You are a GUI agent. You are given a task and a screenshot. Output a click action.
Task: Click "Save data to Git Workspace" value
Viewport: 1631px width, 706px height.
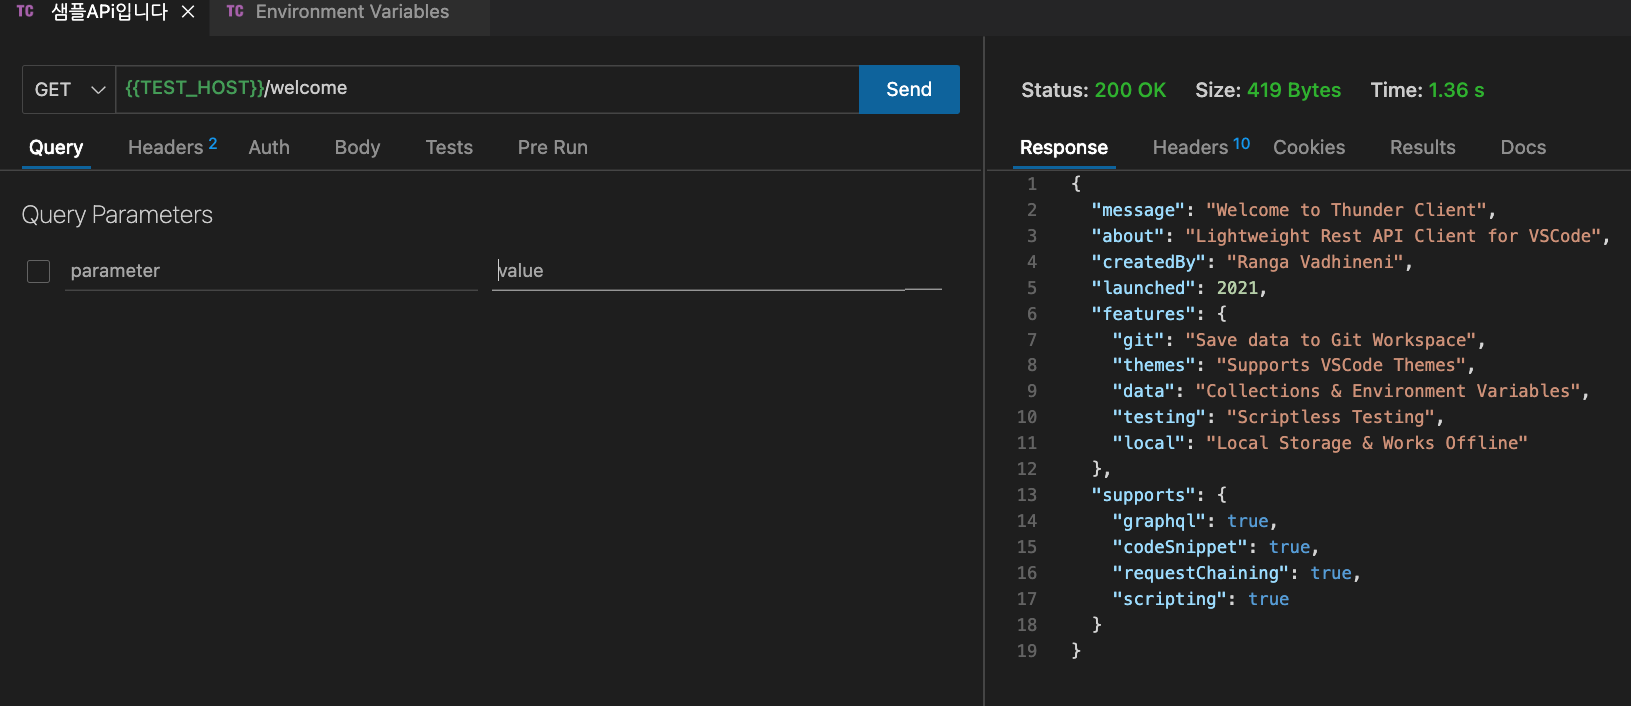click(1330, 340)
